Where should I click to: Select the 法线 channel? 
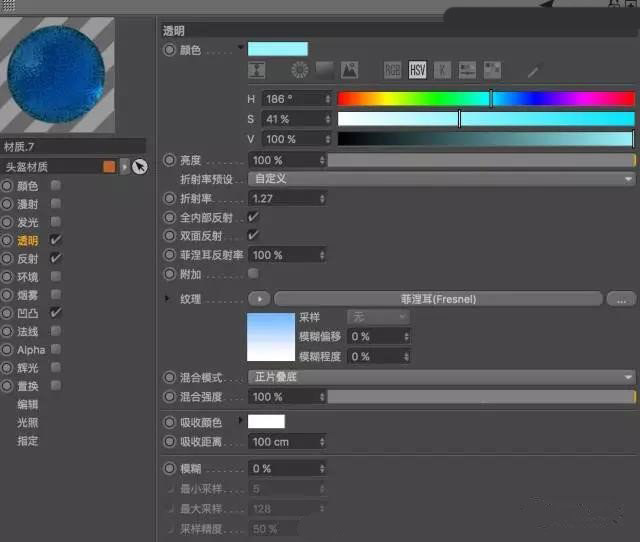[x=28, y=331]
